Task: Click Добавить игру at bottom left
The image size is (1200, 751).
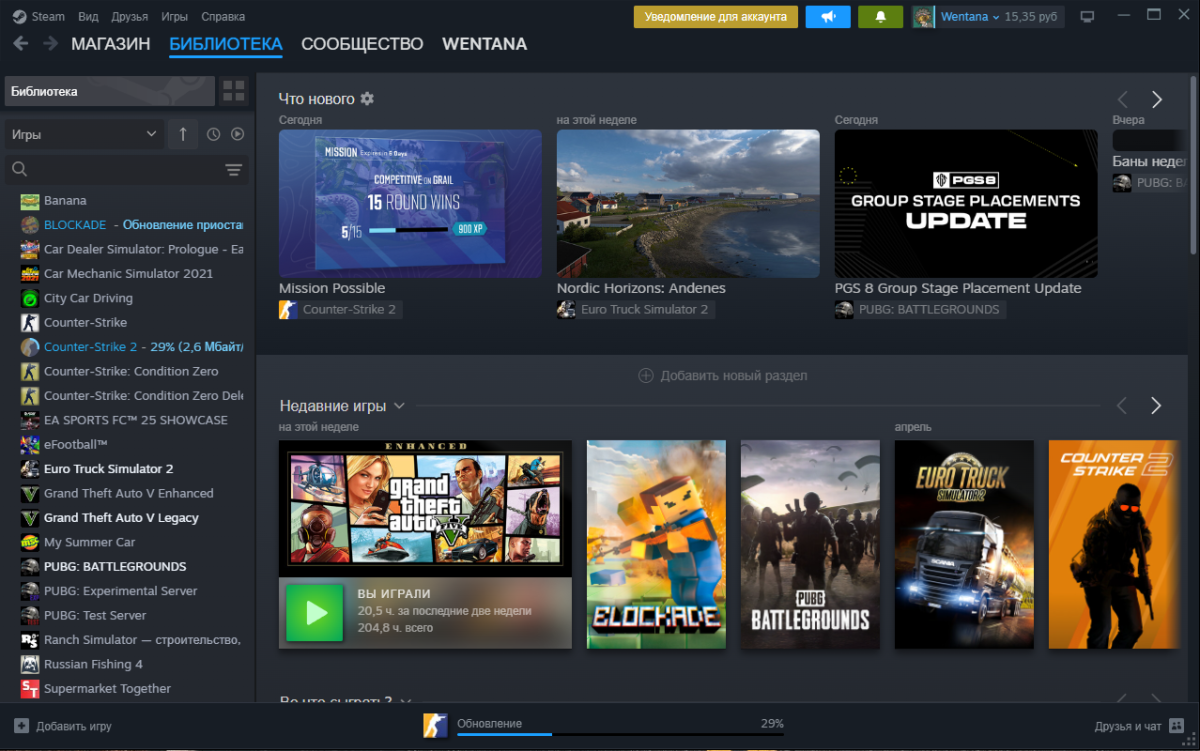Action: pyautogui.click(x=63, y=727)
